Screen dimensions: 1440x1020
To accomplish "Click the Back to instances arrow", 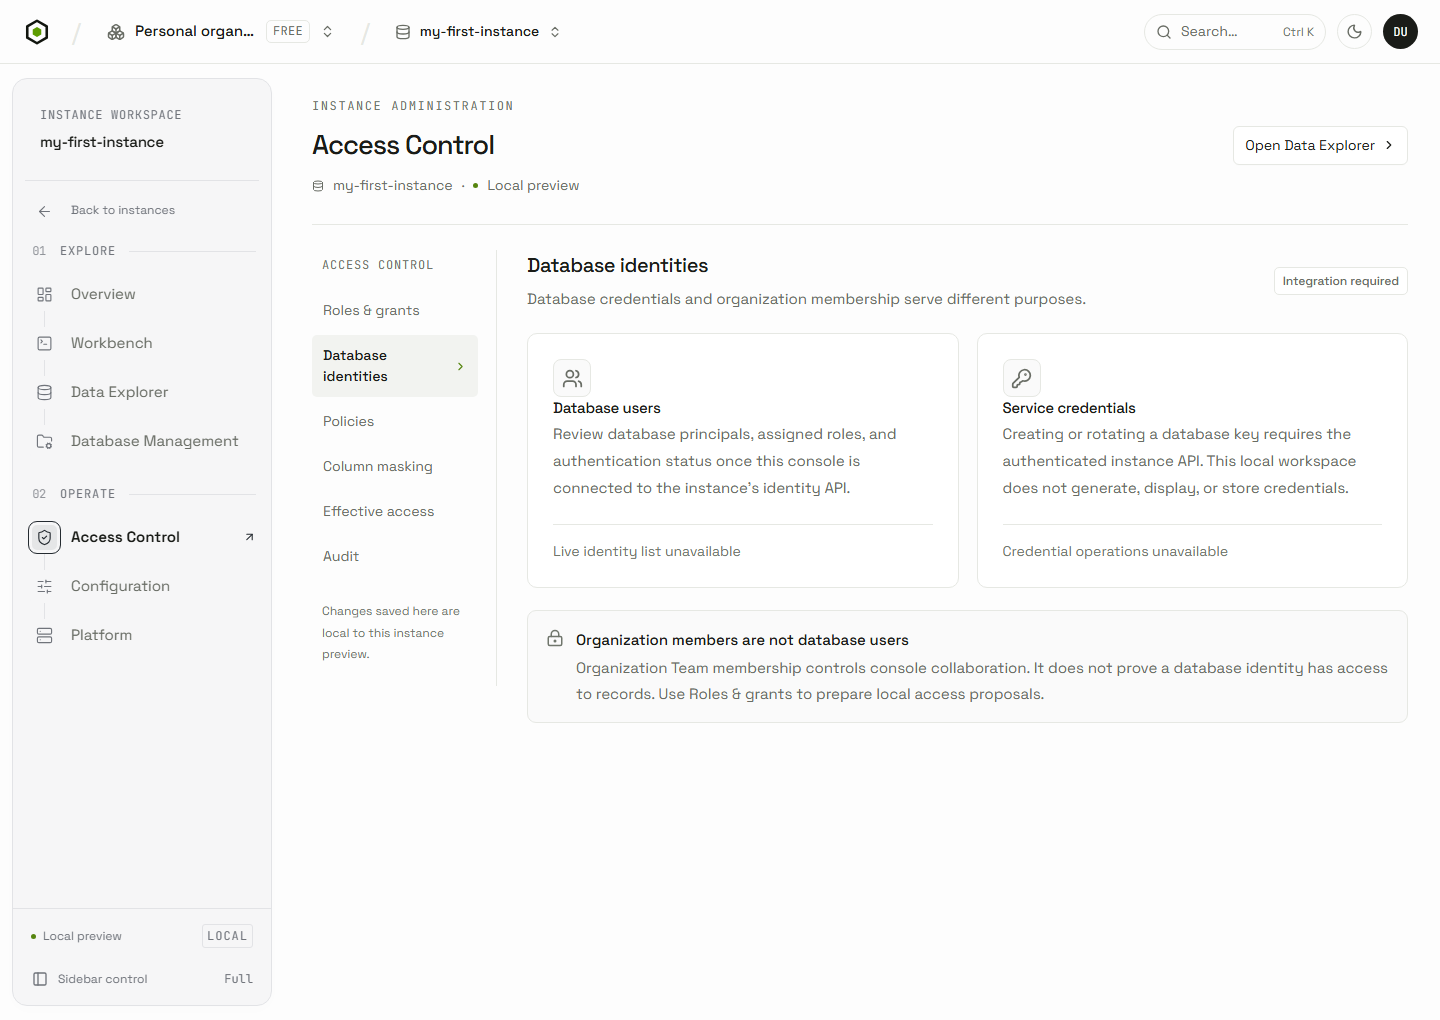I will tap(44, 211).
